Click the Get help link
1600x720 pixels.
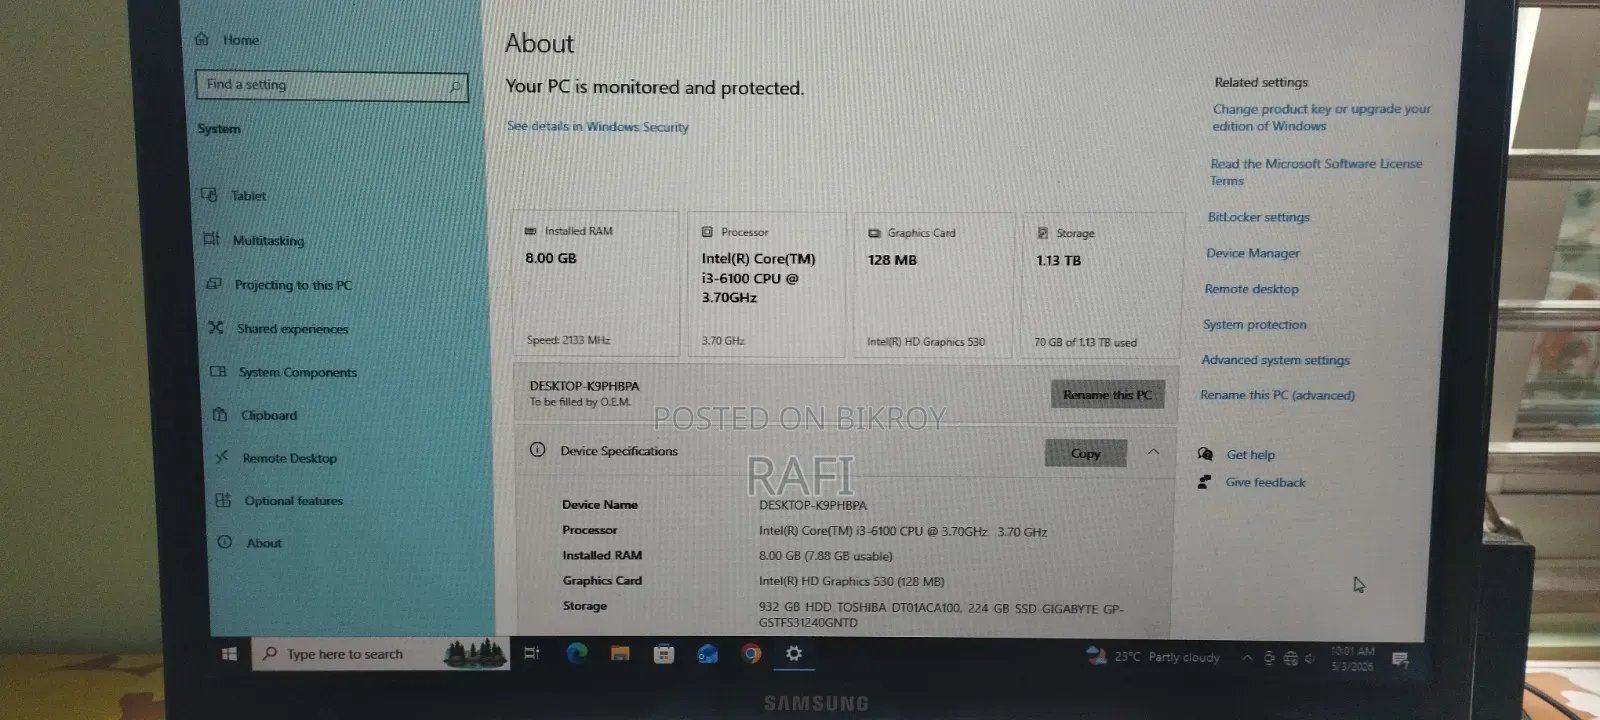(1250, 455)
